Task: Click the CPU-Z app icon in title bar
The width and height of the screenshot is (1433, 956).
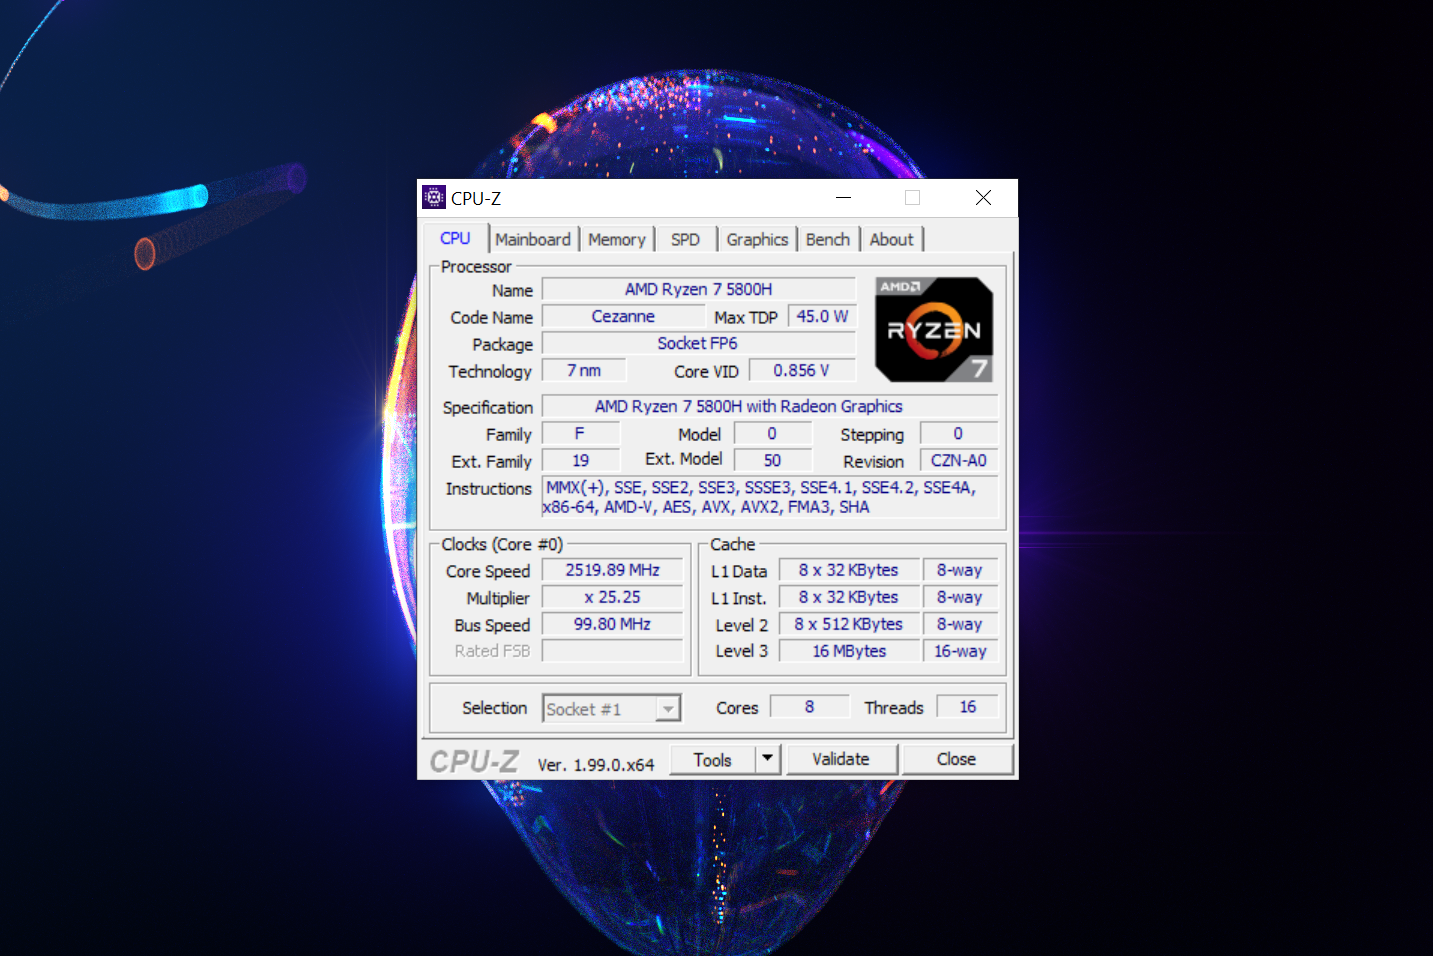Action: point(433,197)
